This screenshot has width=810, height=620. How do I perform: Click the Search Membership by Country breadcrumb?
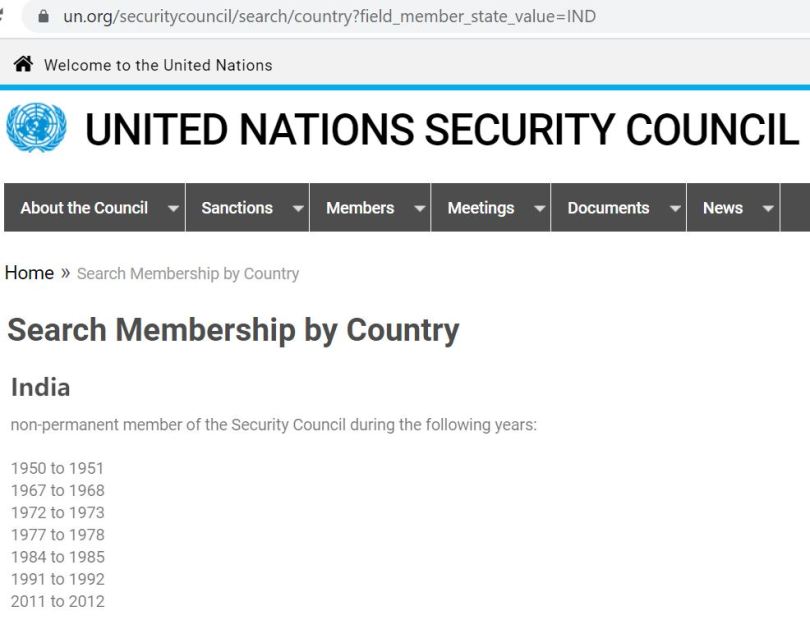tap(188, 273)
